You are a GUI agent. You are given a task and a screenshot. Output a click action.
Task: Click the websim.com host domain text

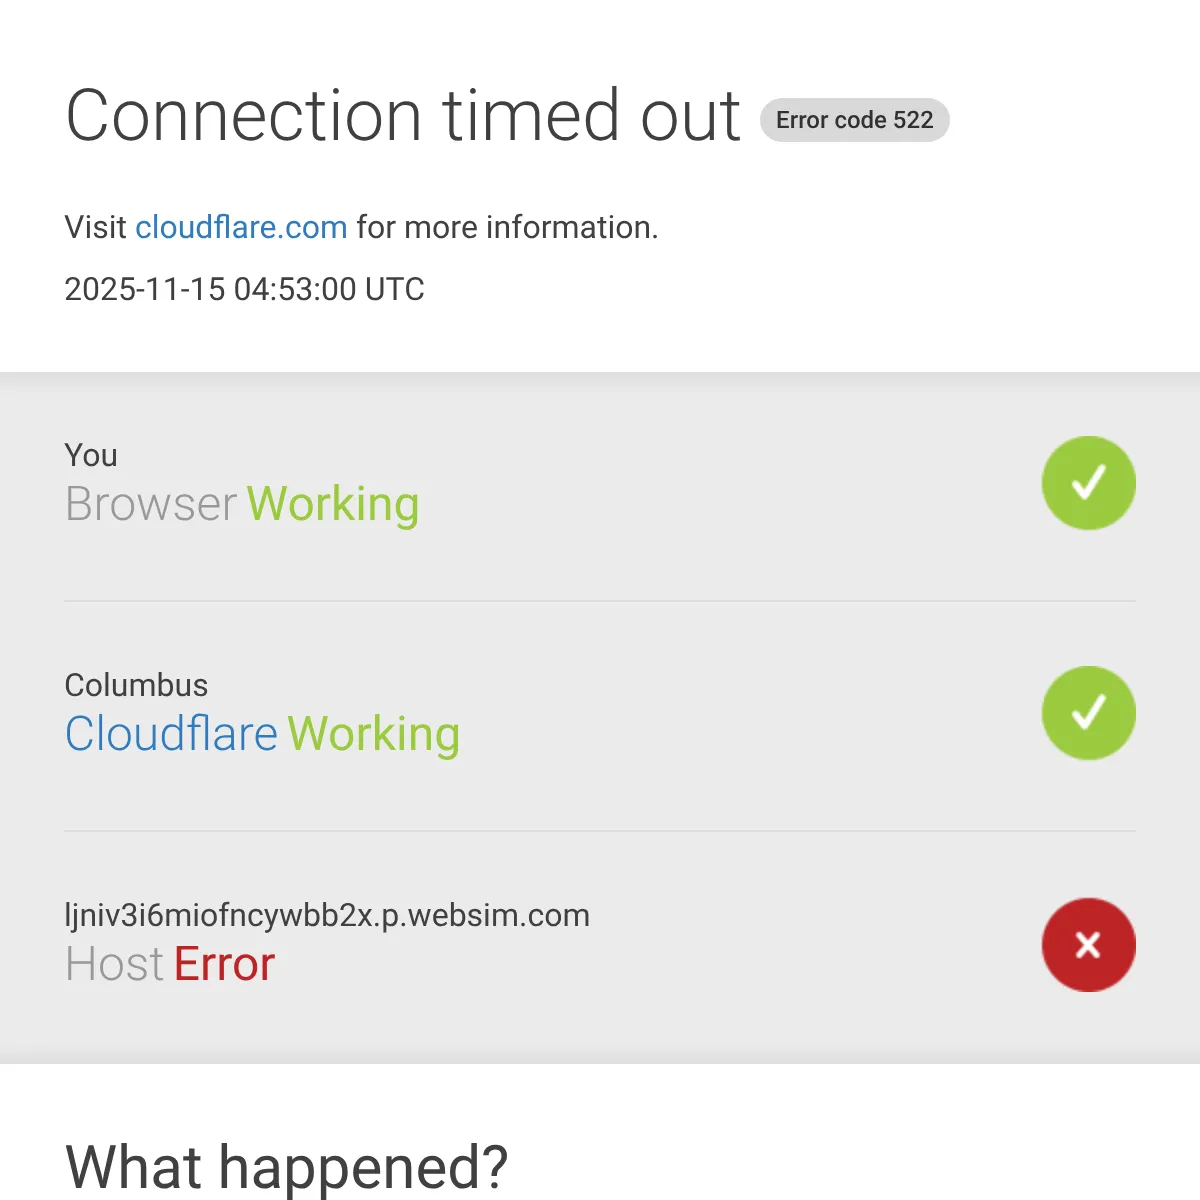point(327,916)
